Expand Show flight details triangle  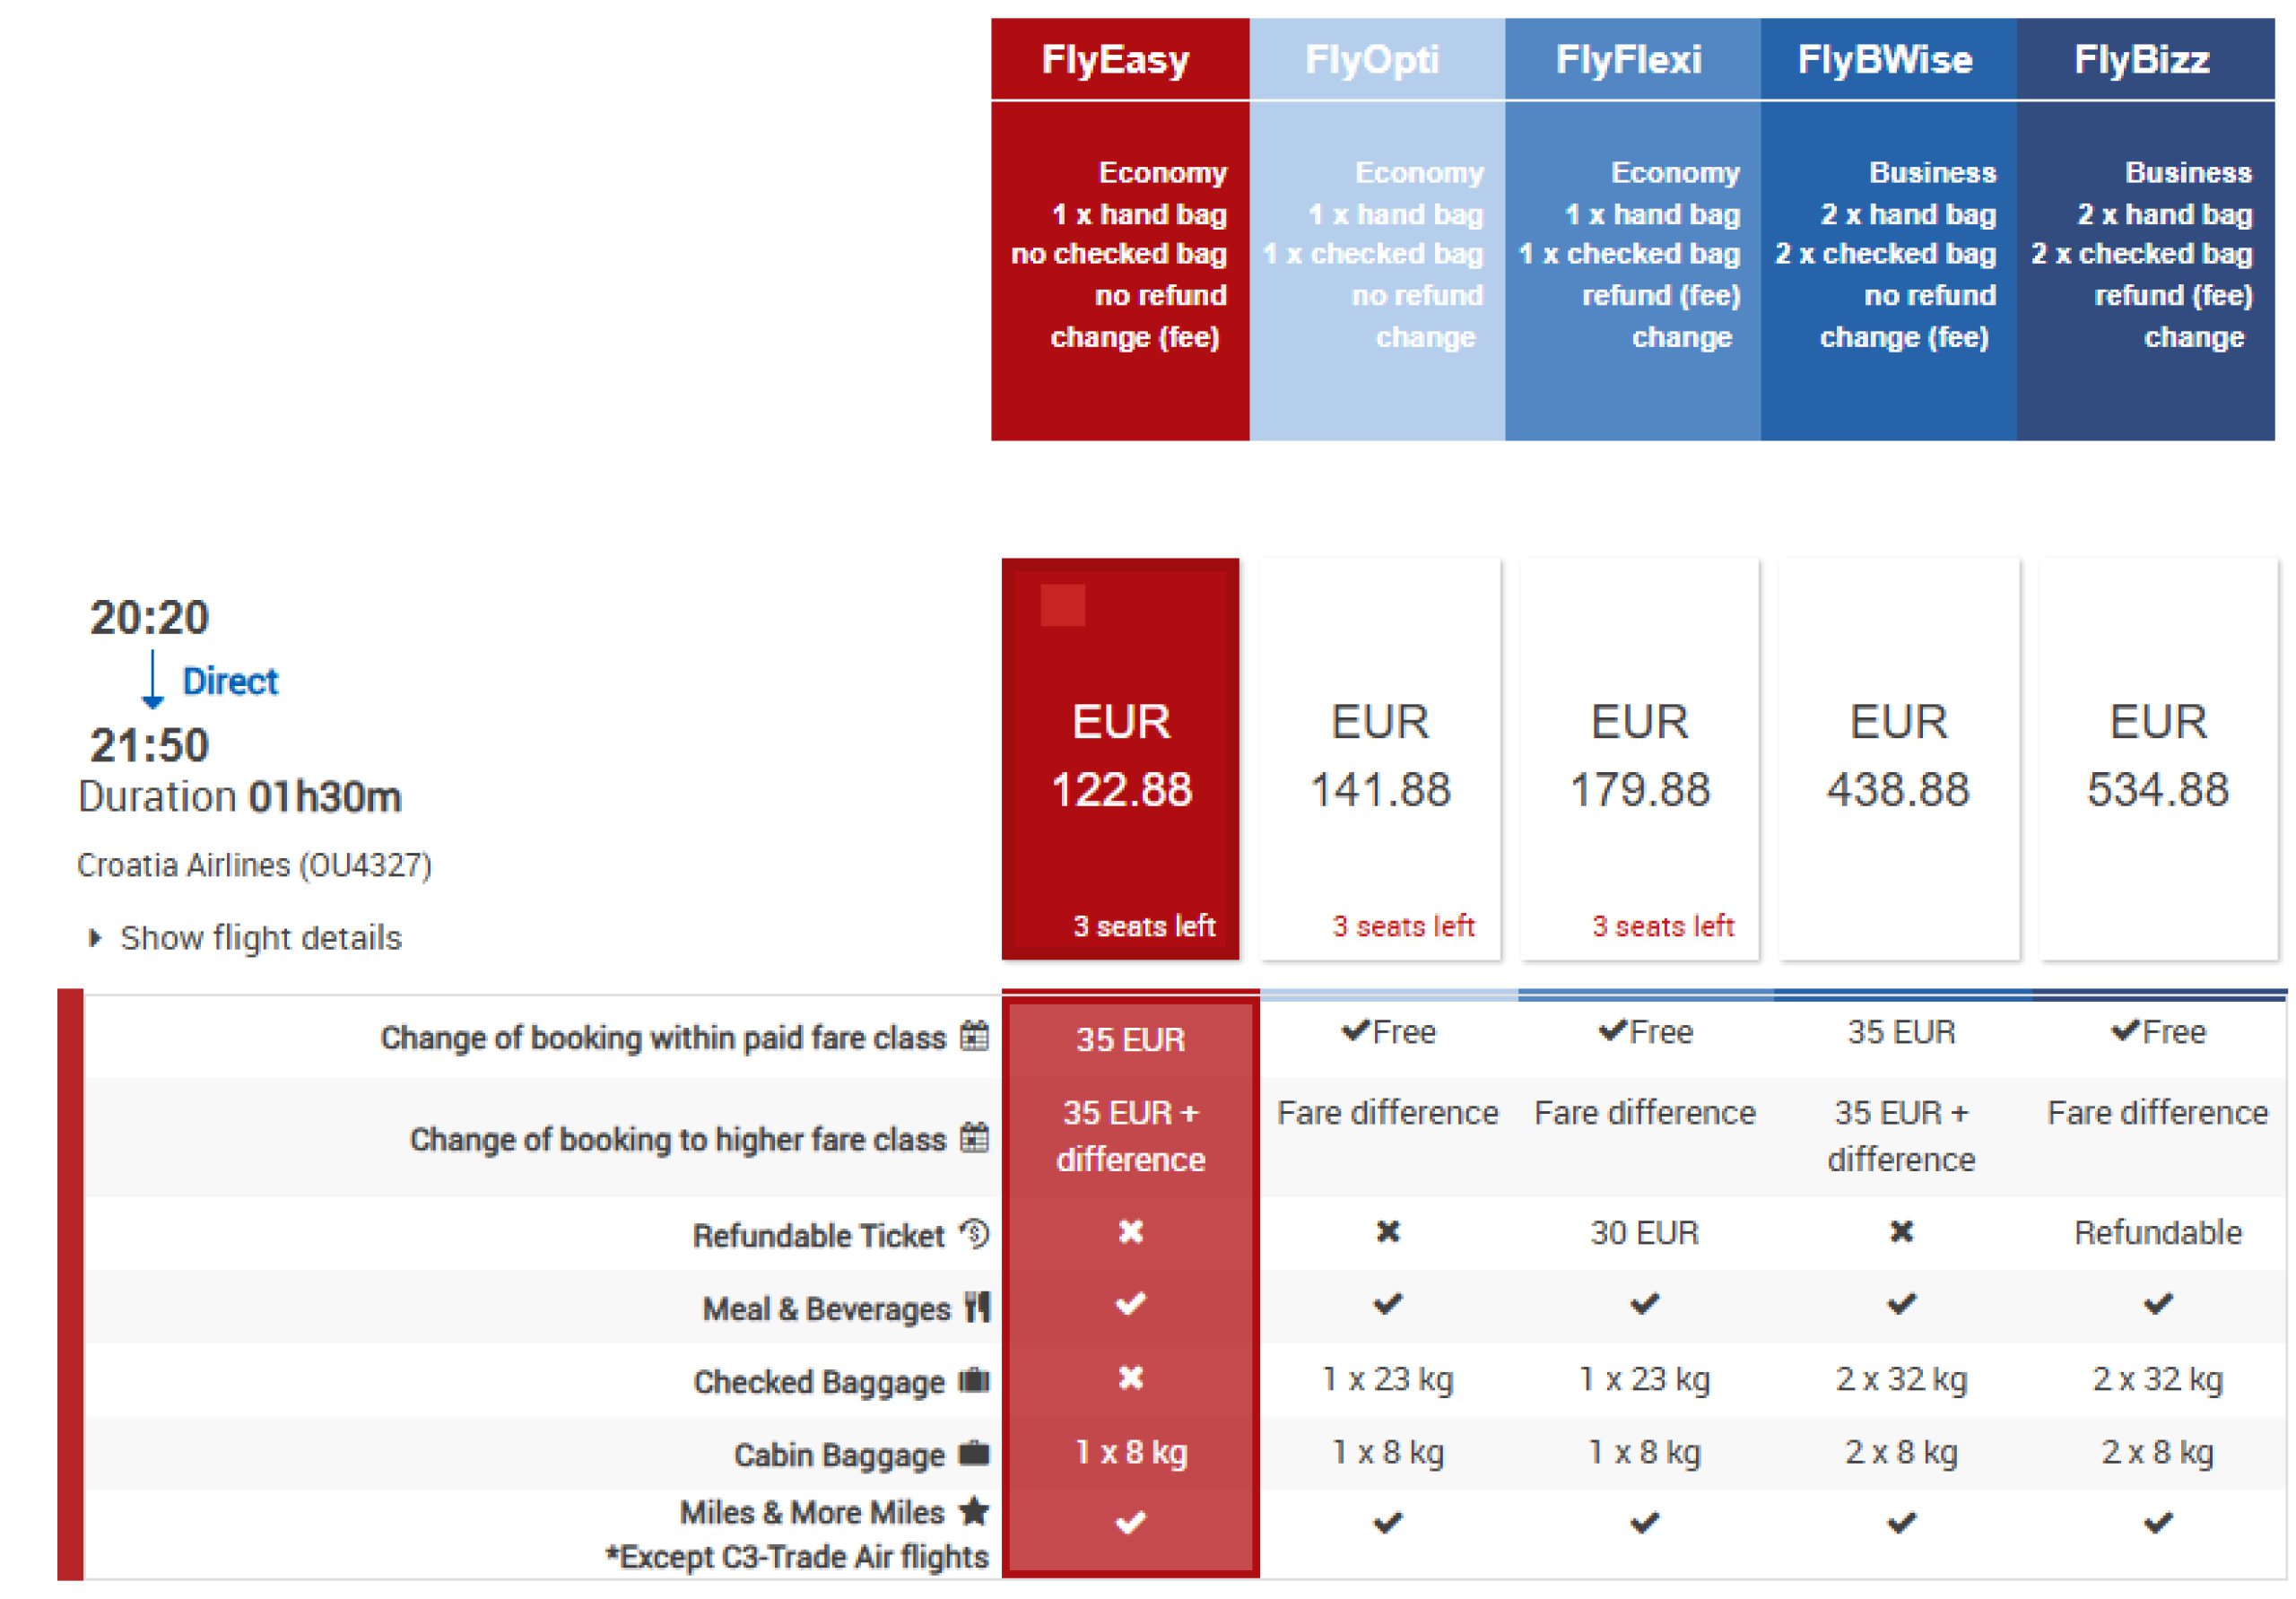(95, 938)
